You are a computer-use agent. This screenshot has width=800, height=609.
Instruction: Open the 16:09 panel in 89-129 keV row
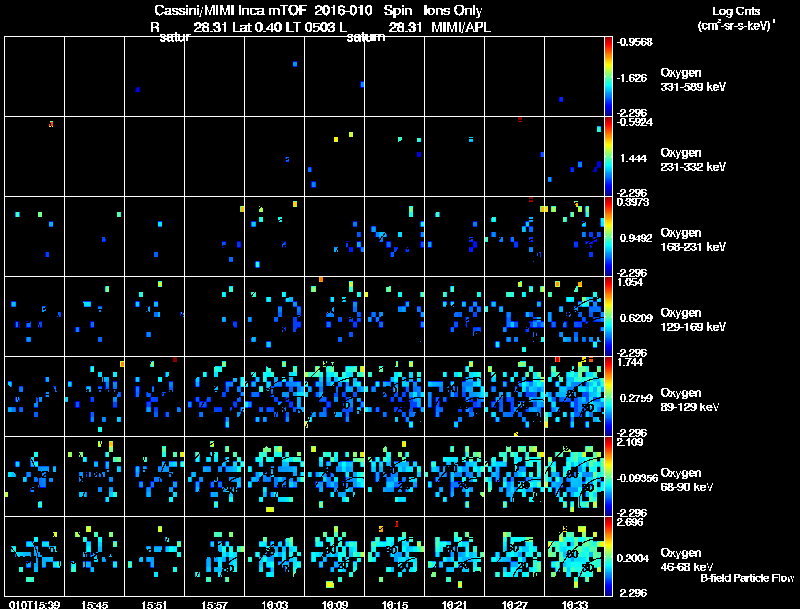click(x=334, y=396)
